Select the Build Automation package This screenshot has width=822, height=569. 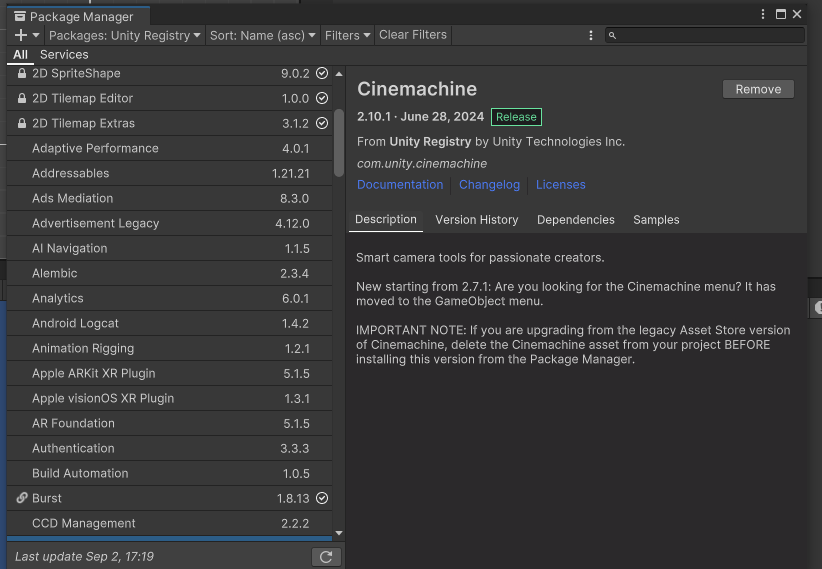pyautogui.click(x=169, y=474)
